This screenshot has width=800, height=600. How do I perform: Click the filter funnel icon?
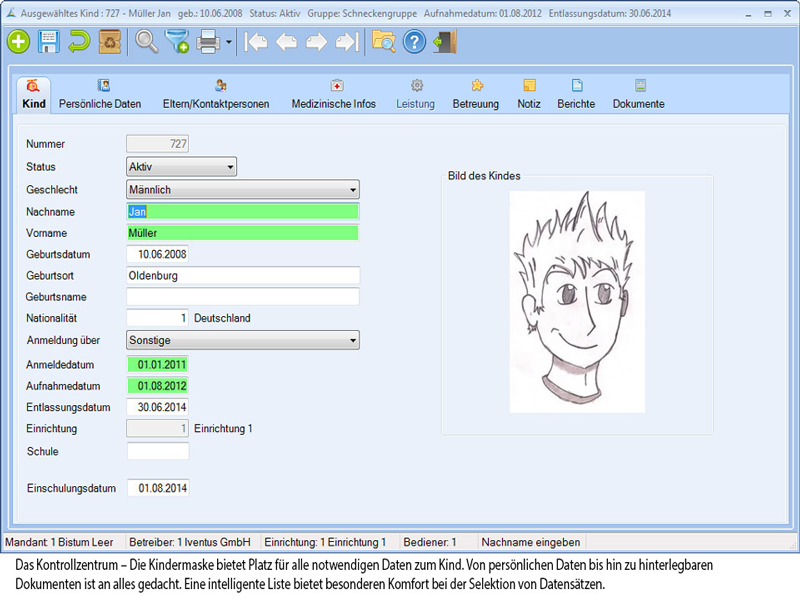(177, 42)
